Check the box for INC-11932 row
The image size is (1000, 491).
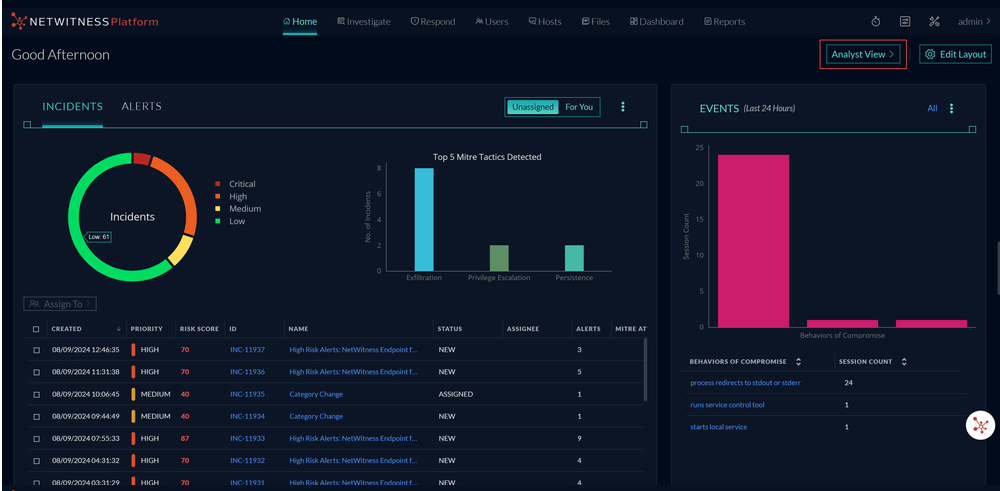[36, 460]
